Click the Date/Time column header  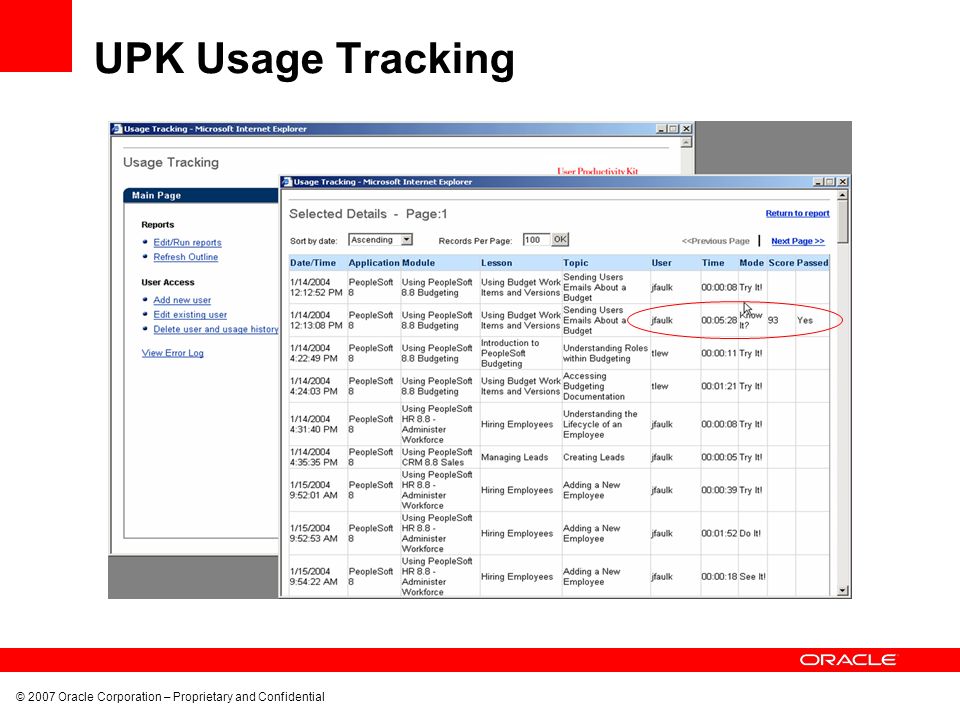tap(313, 263)
